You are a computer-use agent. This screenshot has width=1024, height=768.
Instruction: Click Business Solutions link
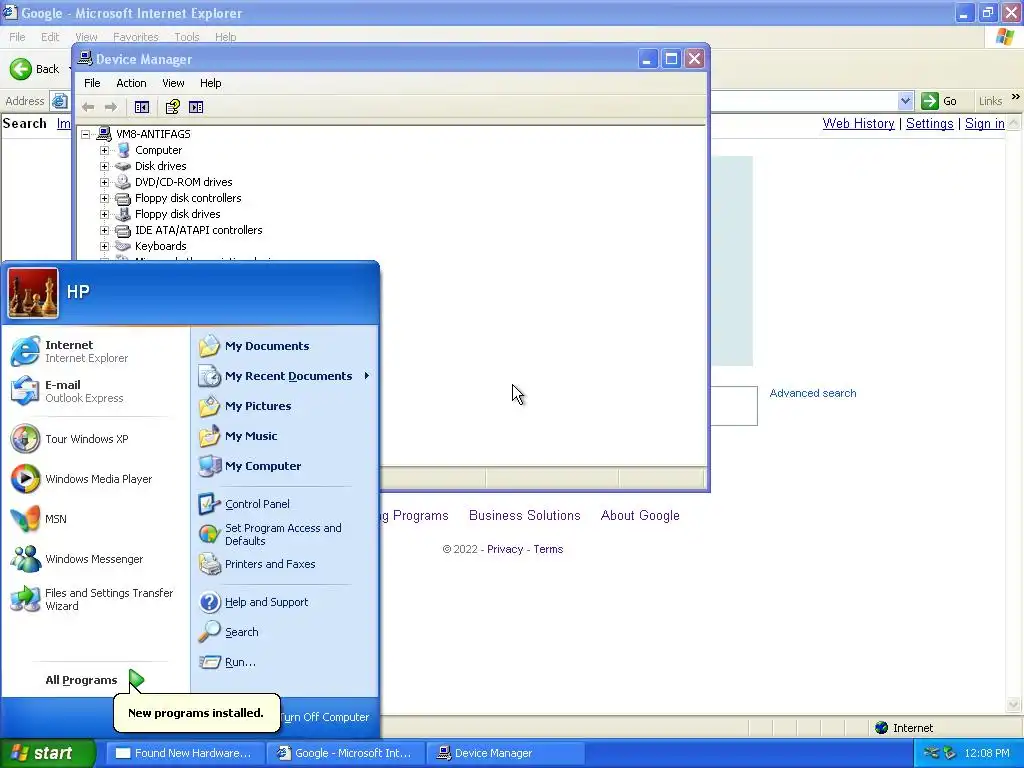524,515
